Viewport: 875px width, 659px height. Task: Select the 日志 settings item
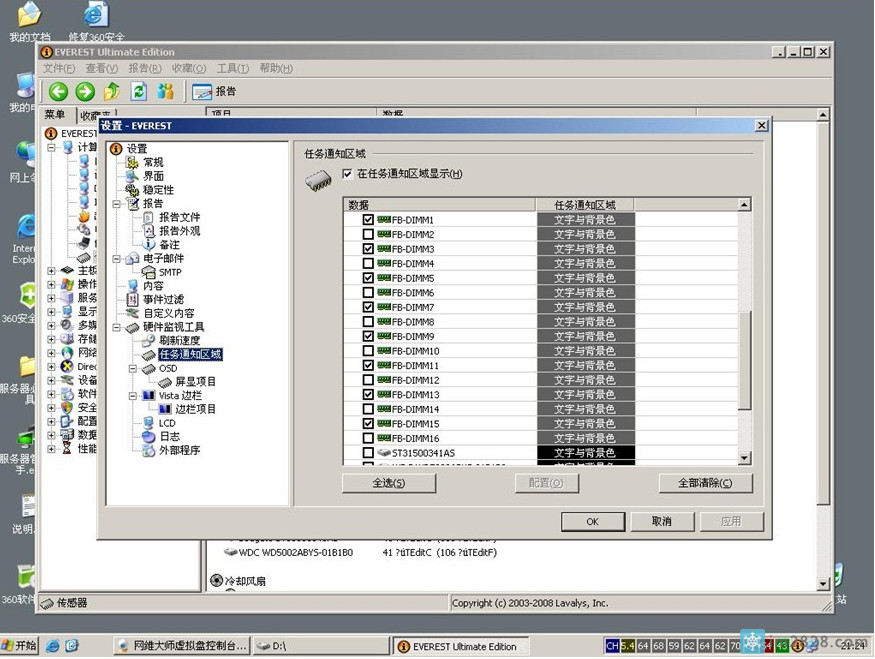coord(169,437)
